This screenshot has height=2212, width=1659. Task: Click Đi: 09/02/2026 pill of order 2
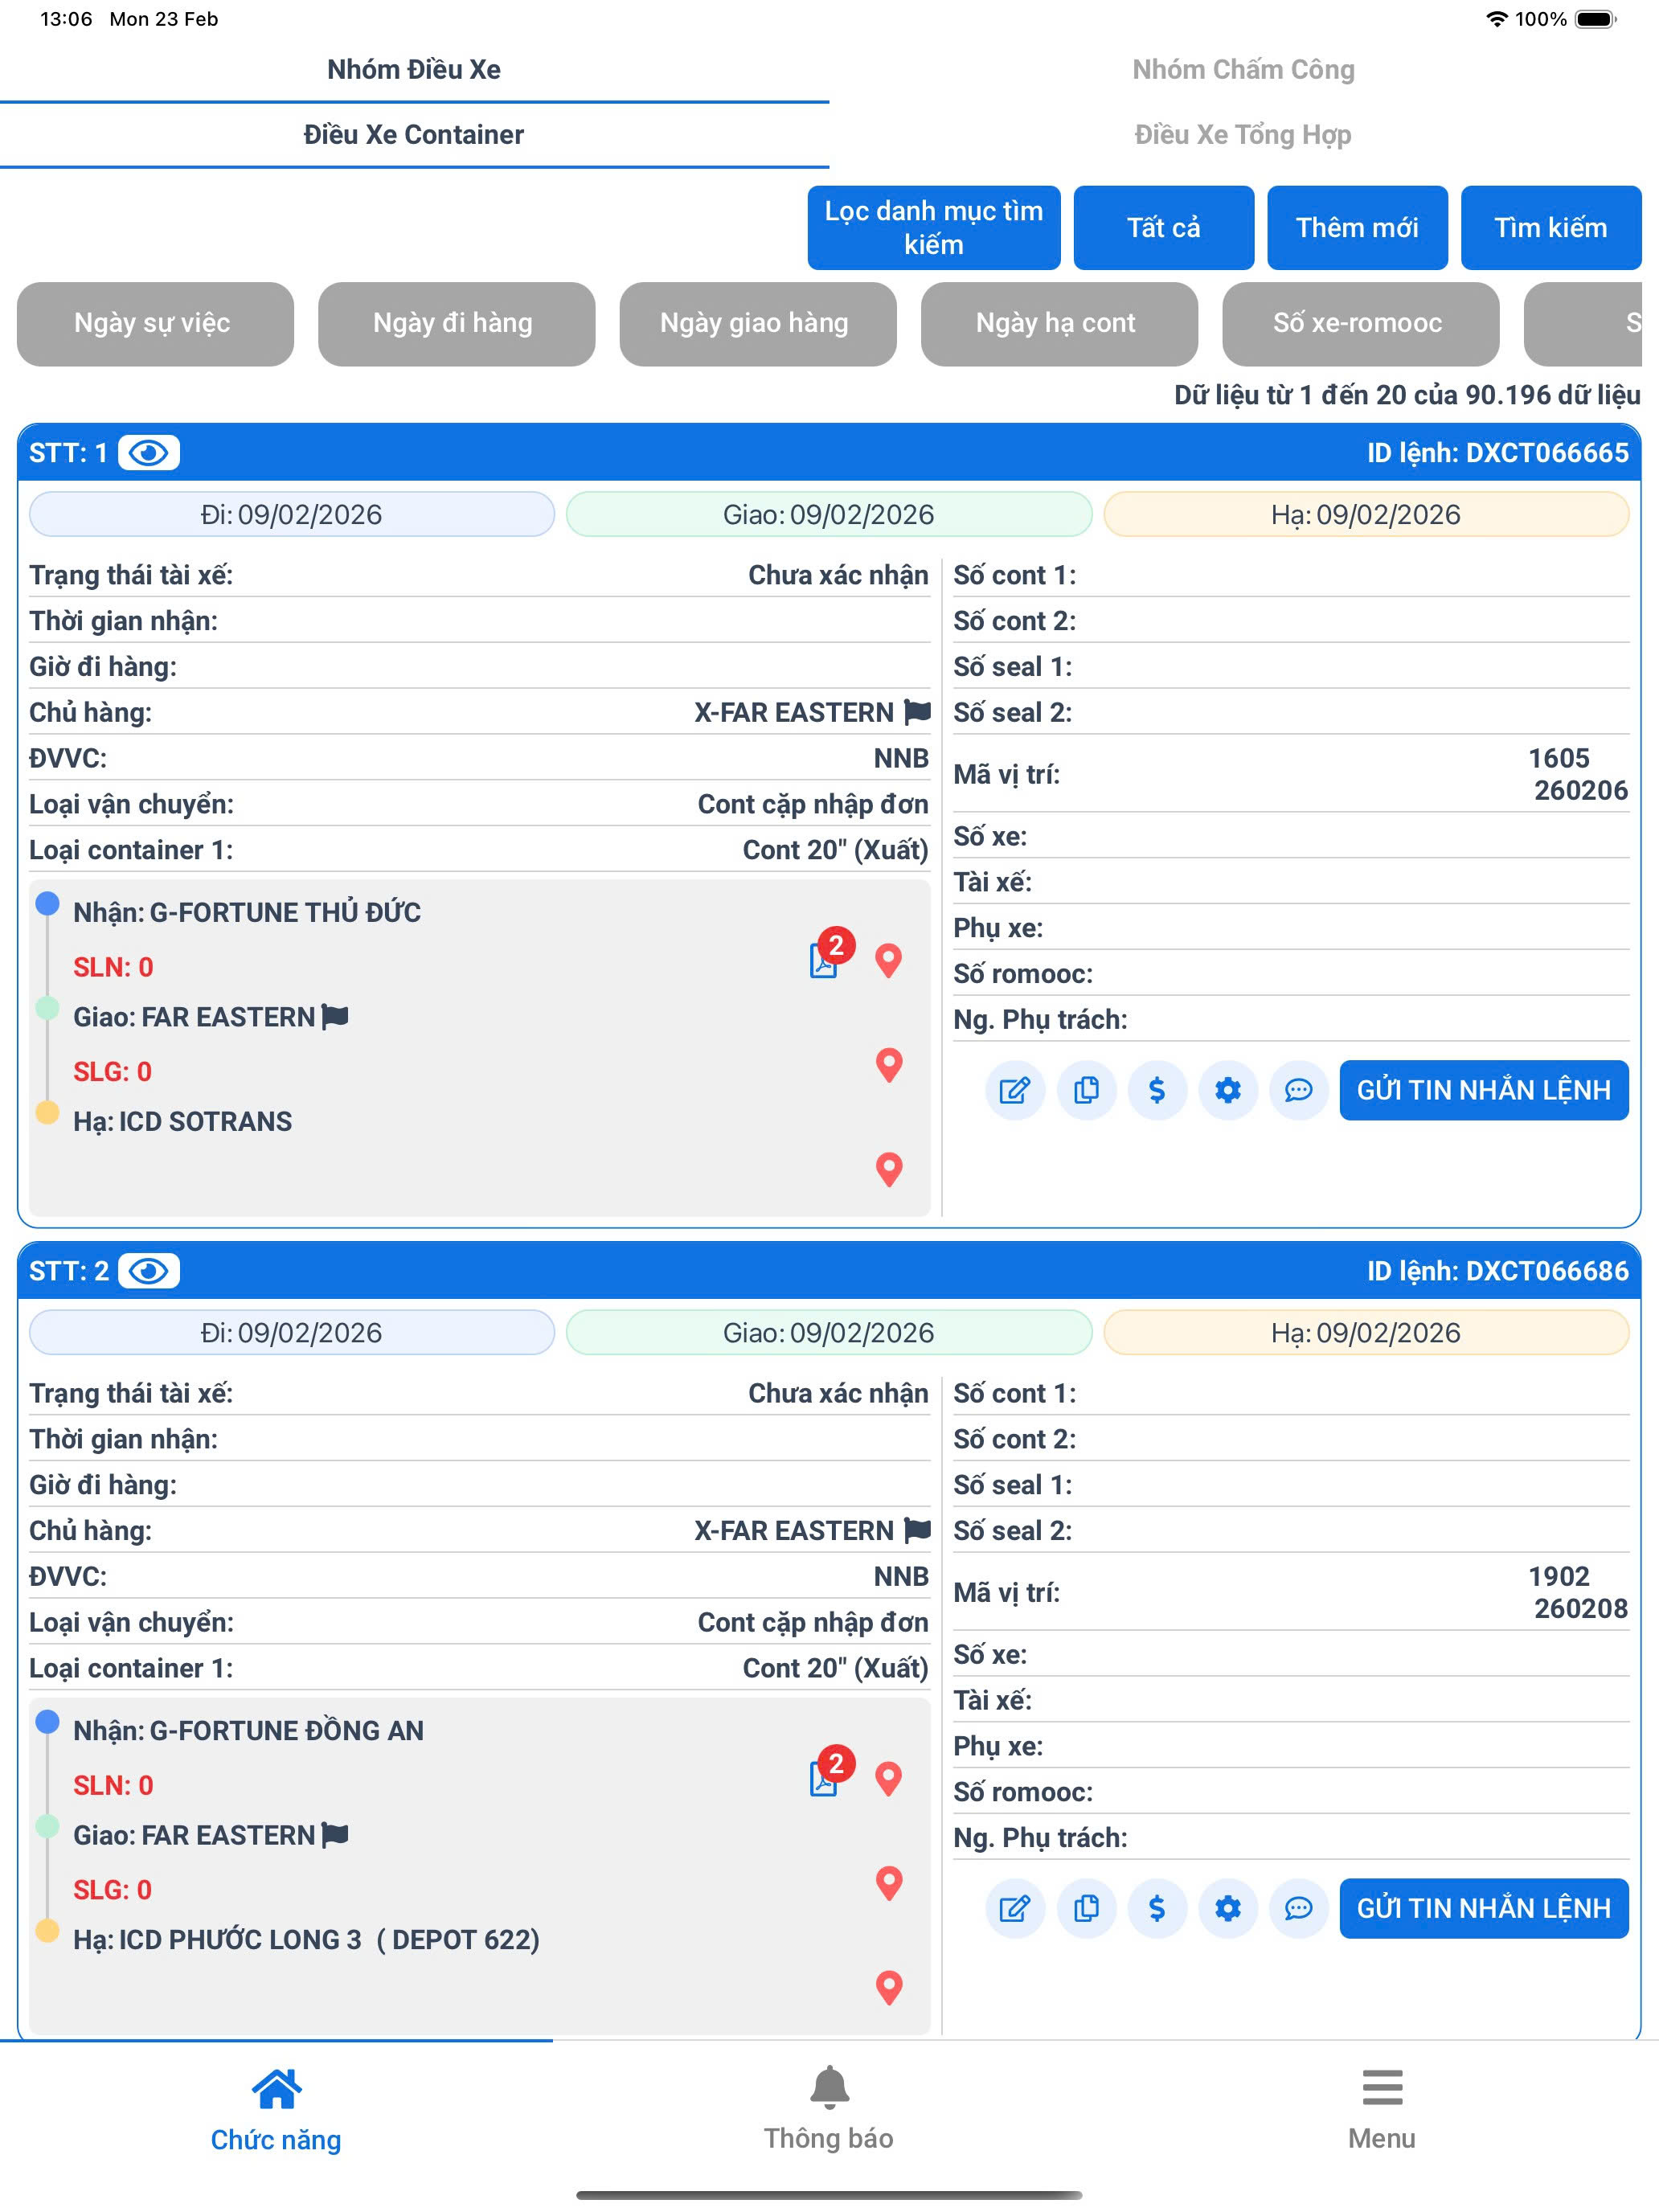292,1332
